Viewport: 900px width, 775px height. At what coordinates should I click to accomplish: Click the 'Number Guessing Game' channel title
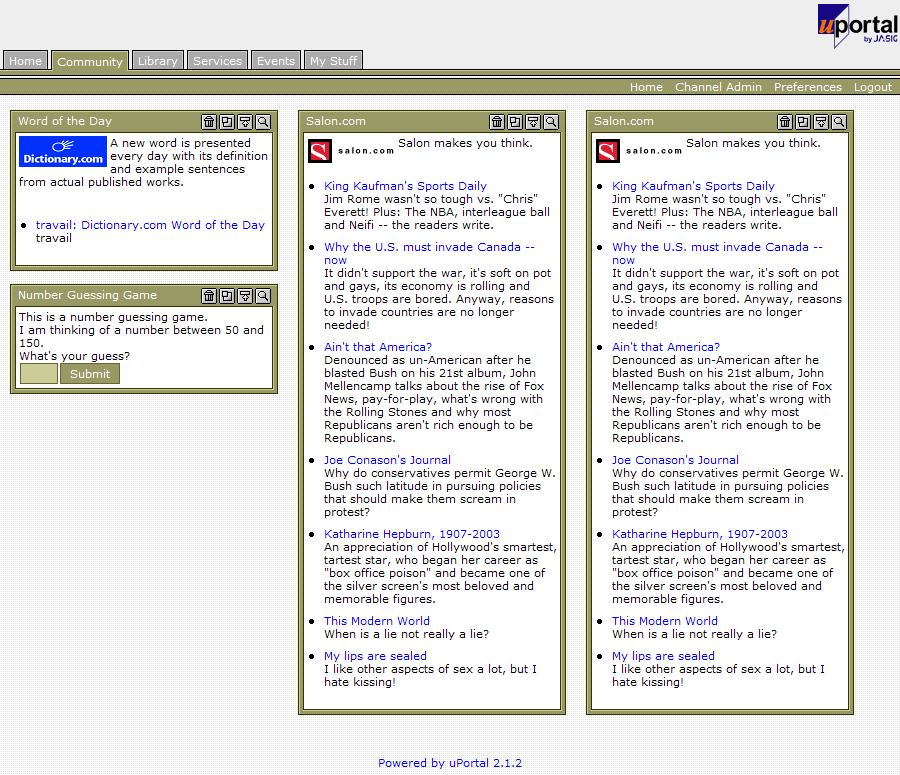[87, 295]
